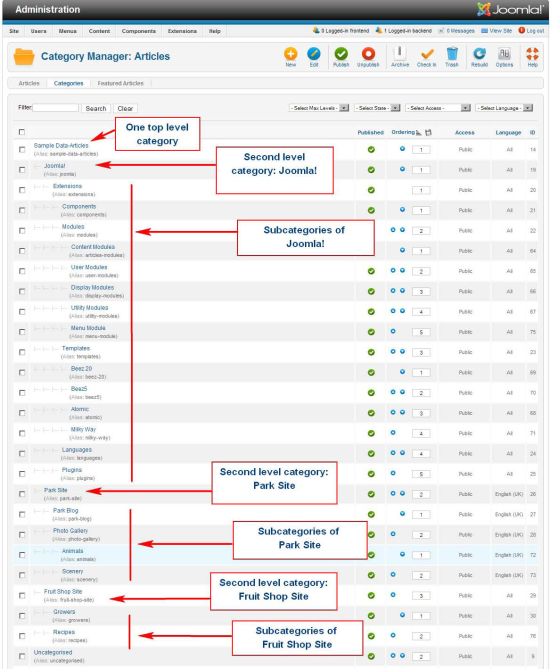Click the save order icon beside Ordering
Viewport: 550px width, 669px height.
click(428, 133)
